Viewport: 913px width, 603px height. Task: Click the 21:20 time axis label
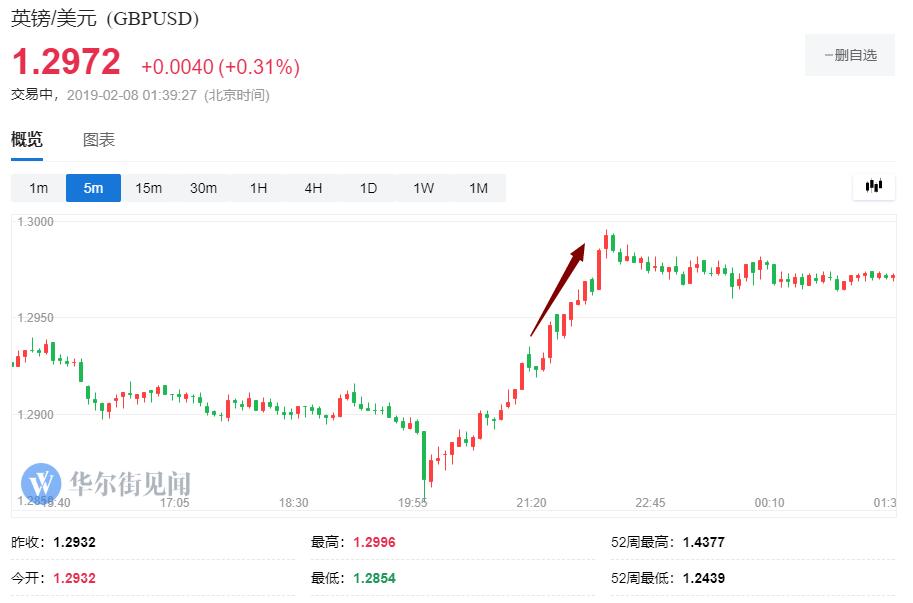click(x=531, y=502)
